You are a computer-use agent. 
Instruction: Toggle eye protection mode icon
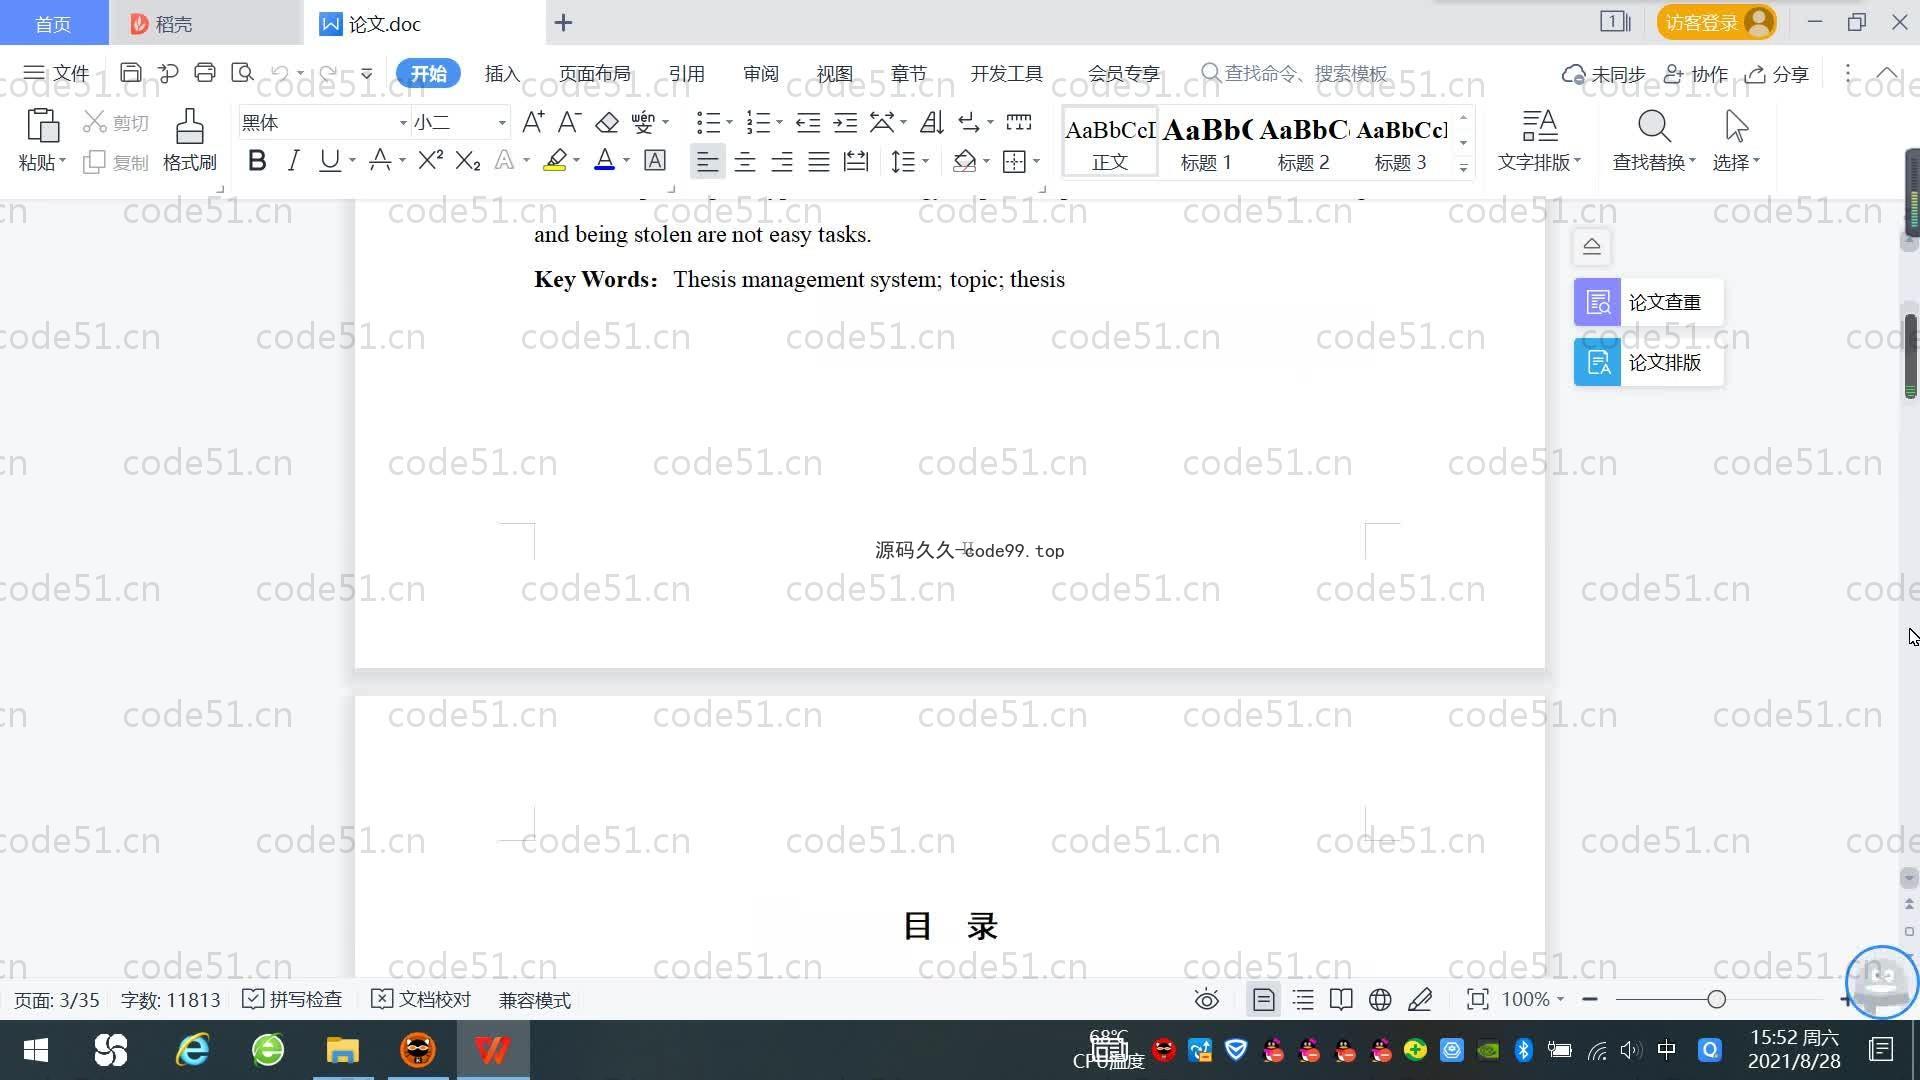1207,1000
